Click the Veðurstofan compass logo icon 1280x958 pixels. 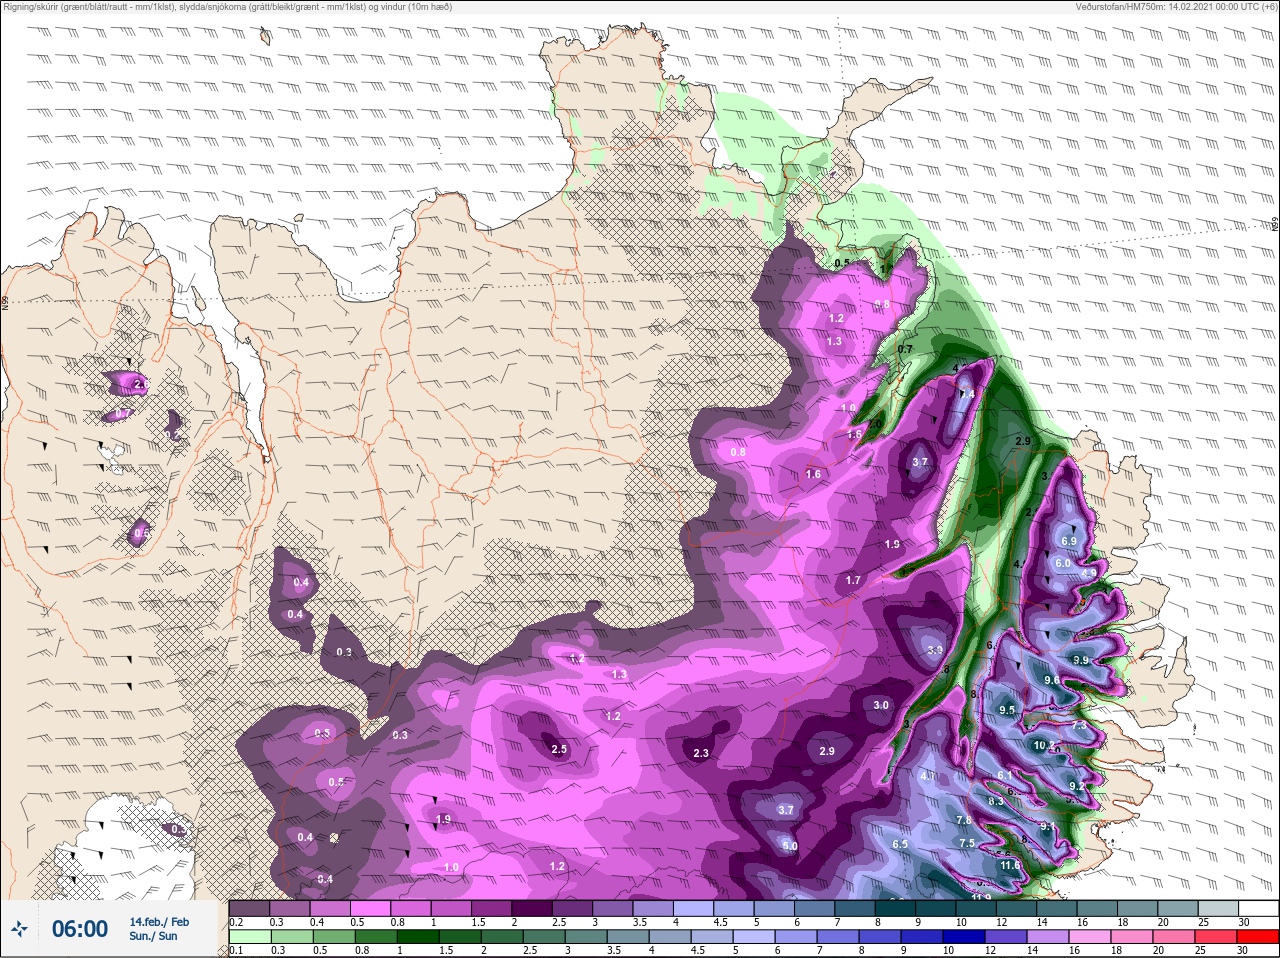[x=19, y=929]
